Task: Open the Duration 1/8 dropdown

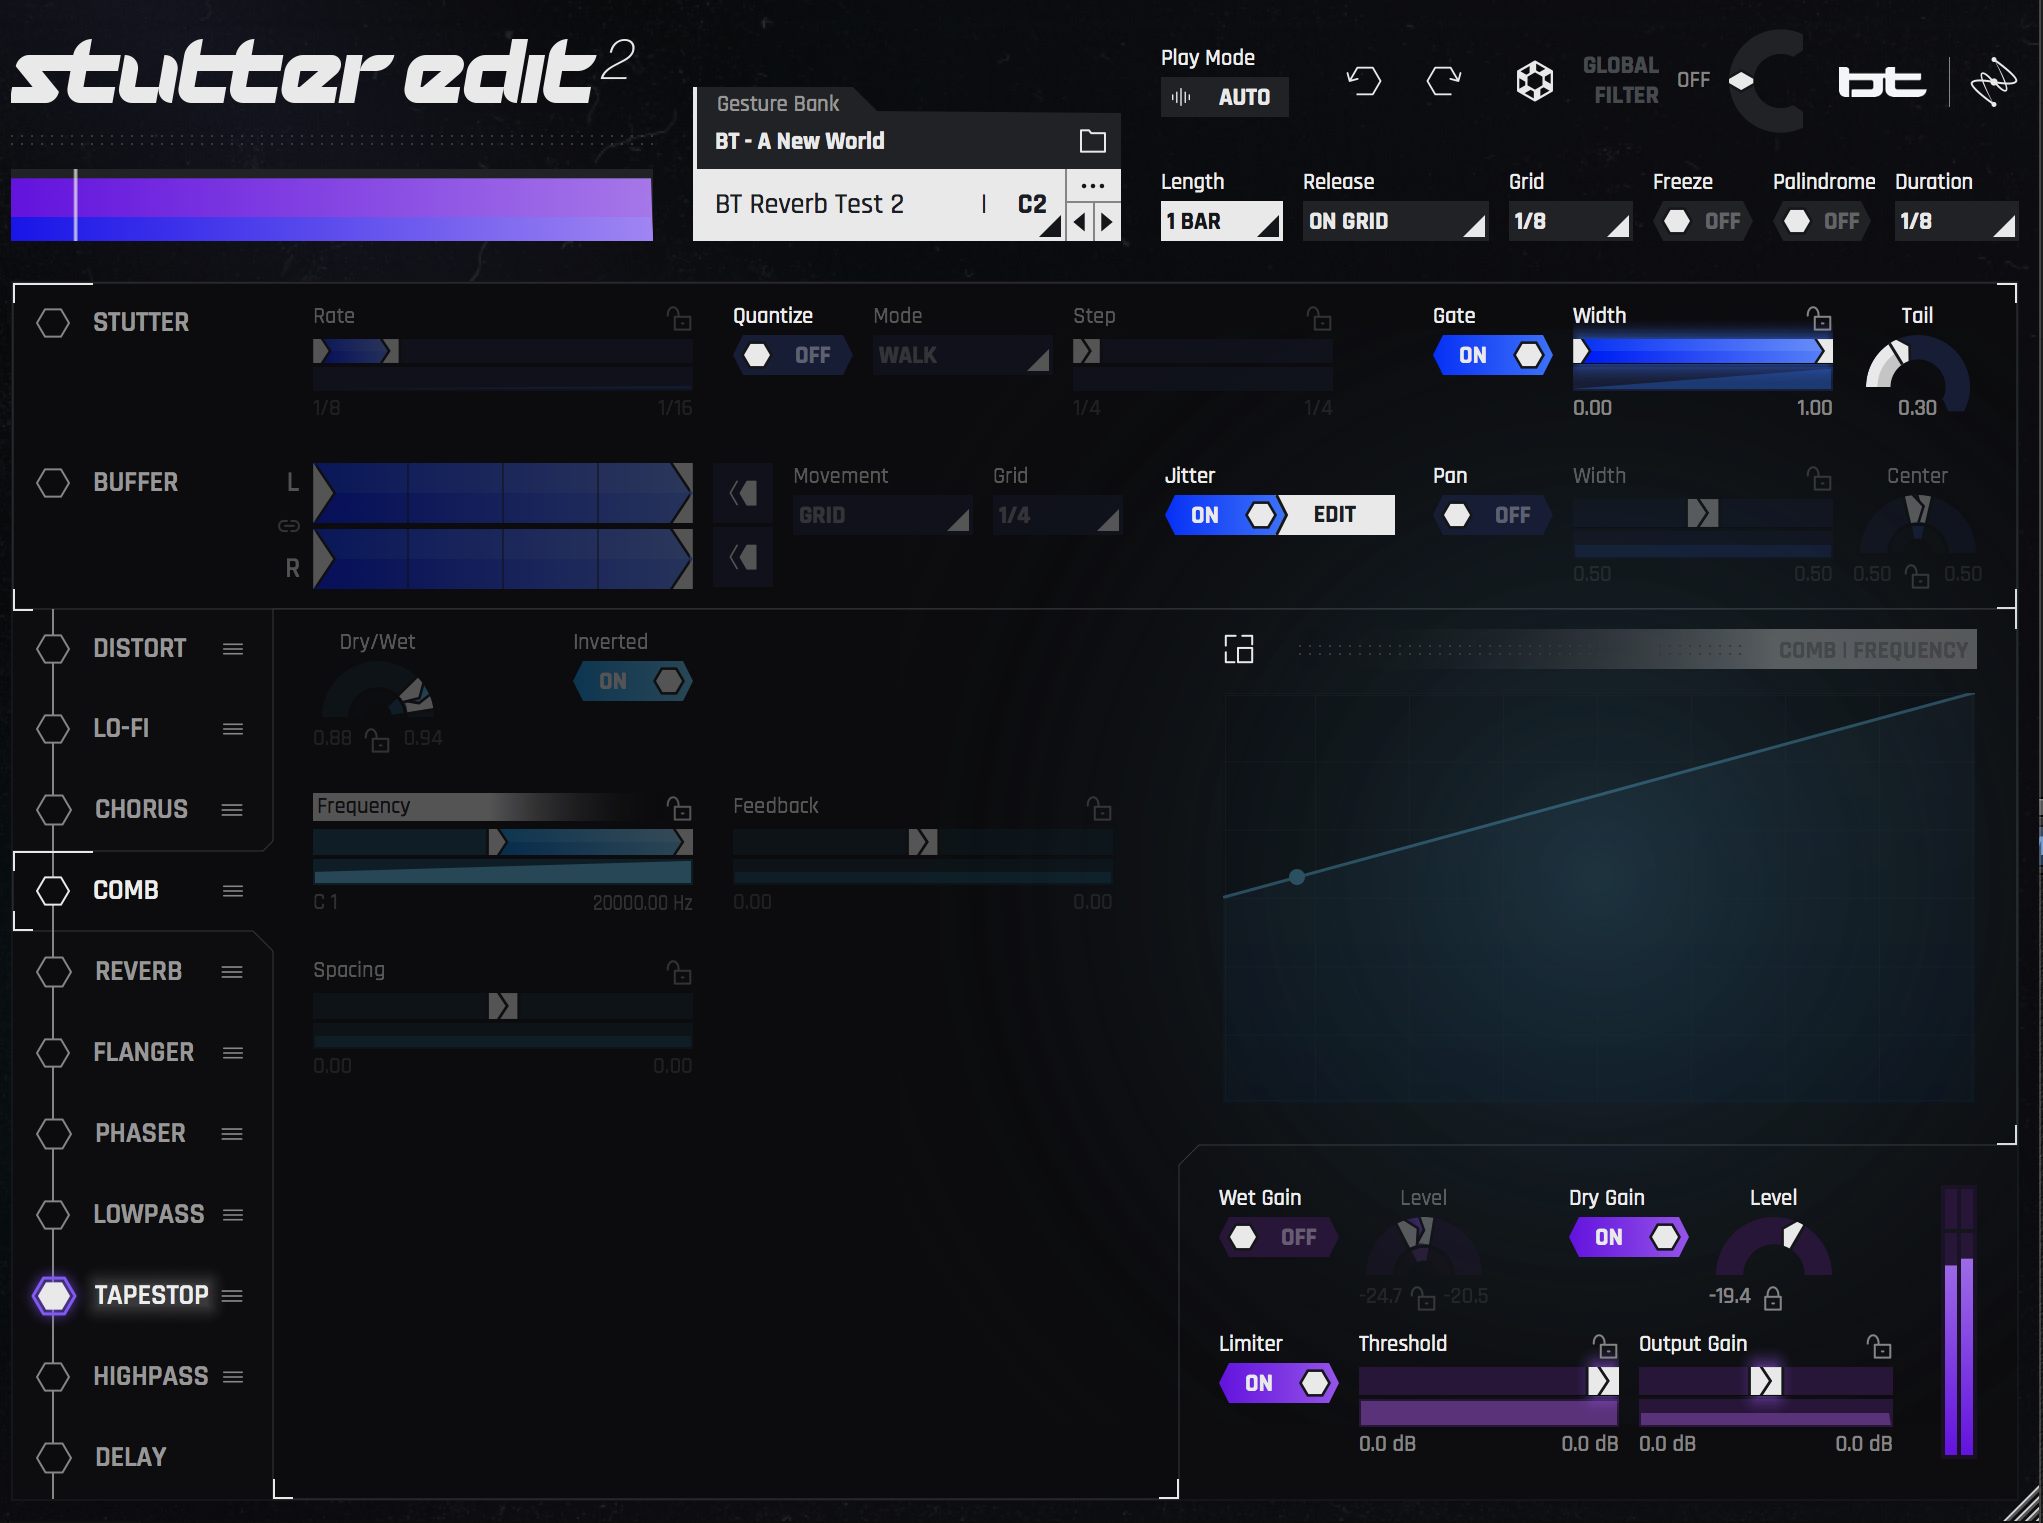Action: tap(1956, 221)
